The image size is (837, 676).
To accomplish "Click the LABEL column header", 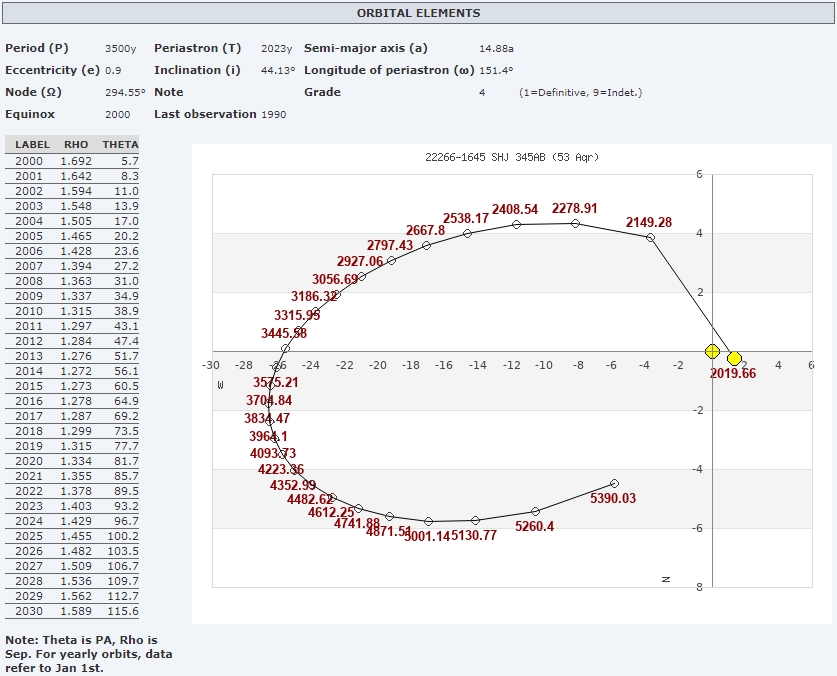I will 32,145.
